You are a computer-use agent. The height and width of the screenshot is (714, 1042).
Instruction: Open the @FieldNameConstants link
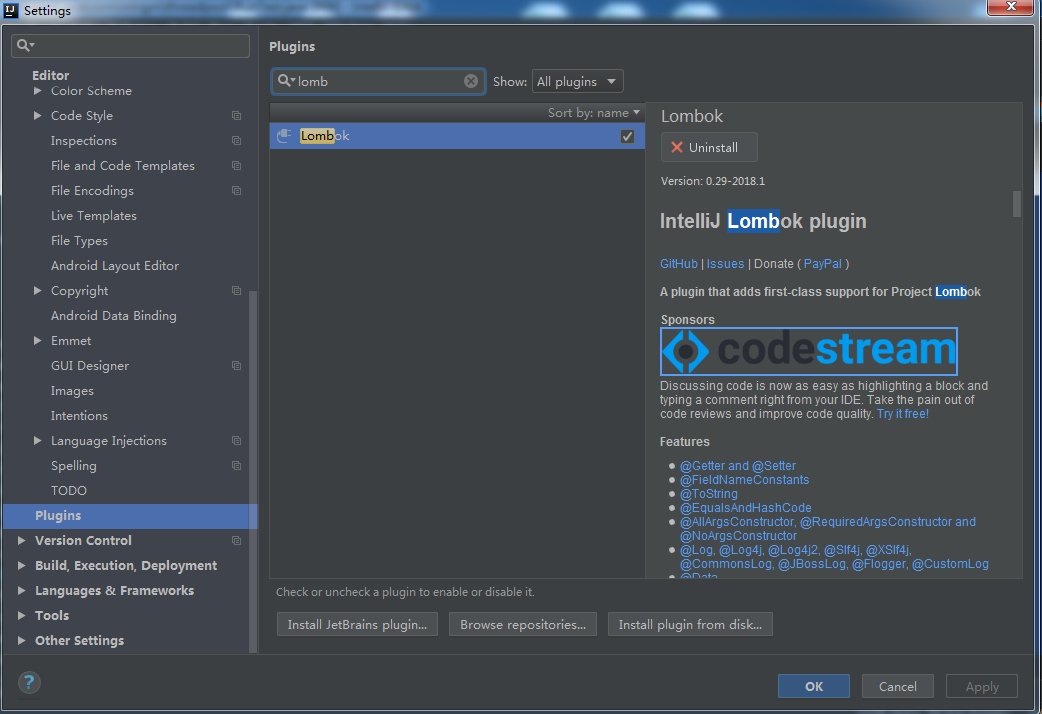(744, 480)
